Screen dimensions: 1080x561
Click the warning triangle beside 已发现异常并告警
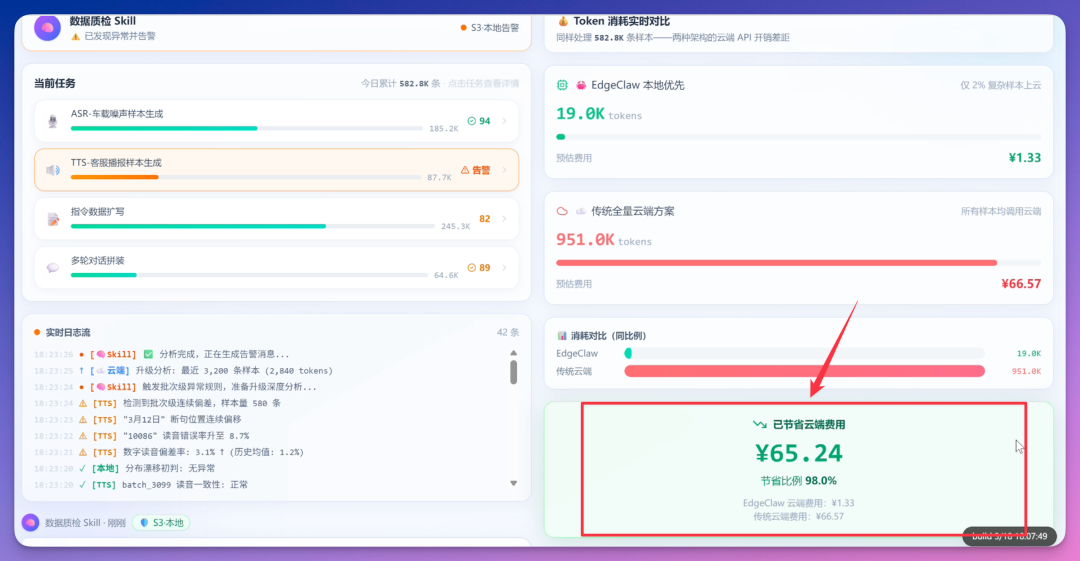coord(75,36)
